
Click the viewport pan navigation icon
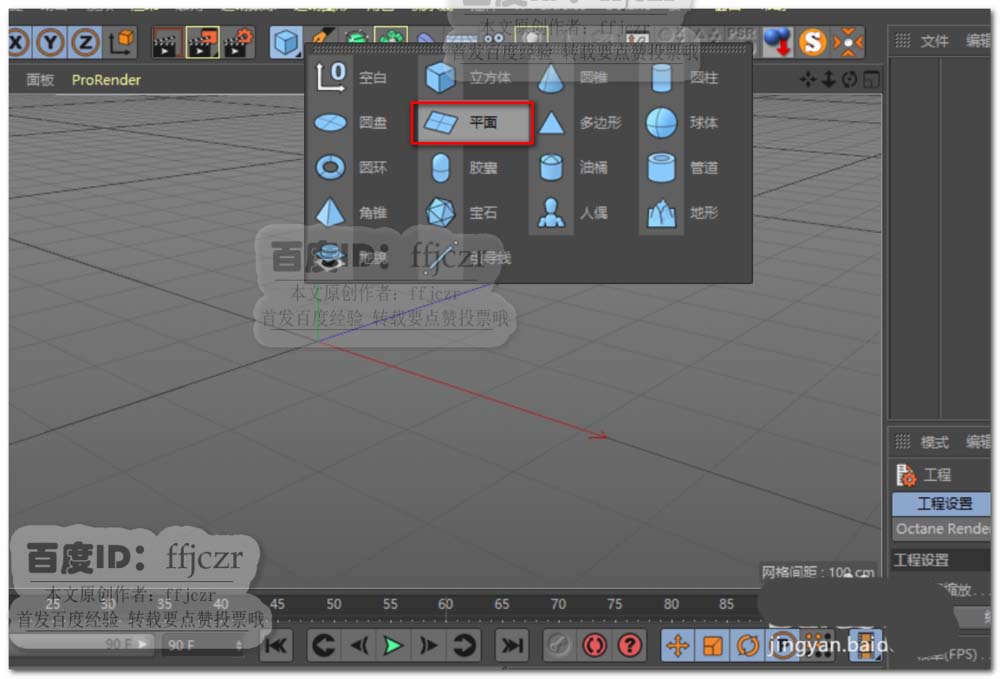coord(807,79)
